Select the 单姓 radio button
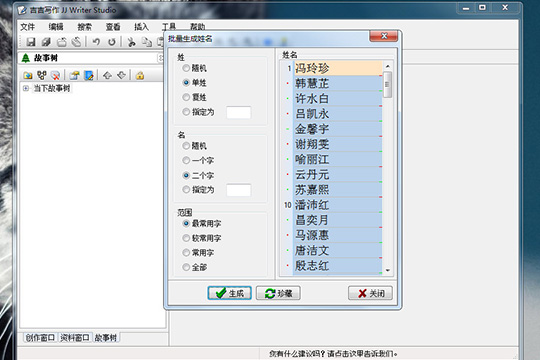The image size is (540, 360). (195, 83)
